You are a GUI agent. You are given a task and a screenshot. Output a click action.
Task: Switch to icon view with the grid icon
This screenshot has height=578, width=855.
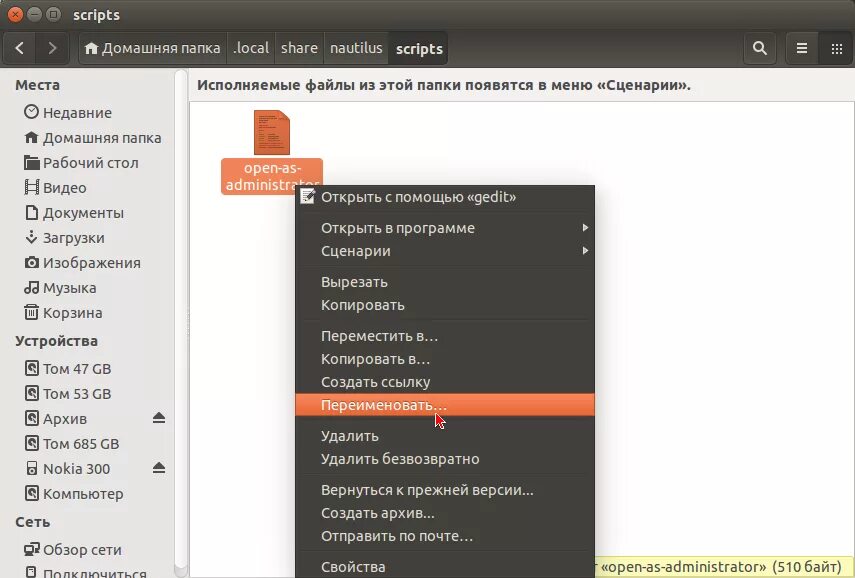tap(836, 47)
